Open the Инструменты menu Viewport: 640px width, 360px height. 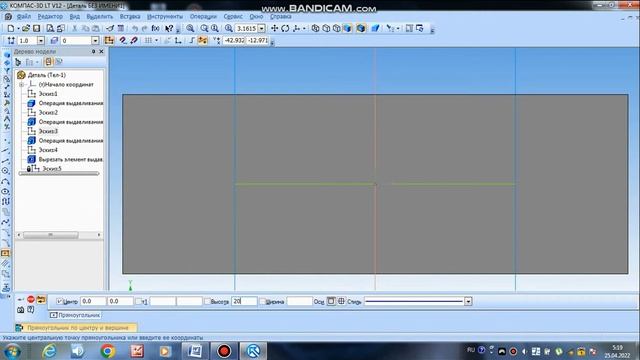(165, 17)
